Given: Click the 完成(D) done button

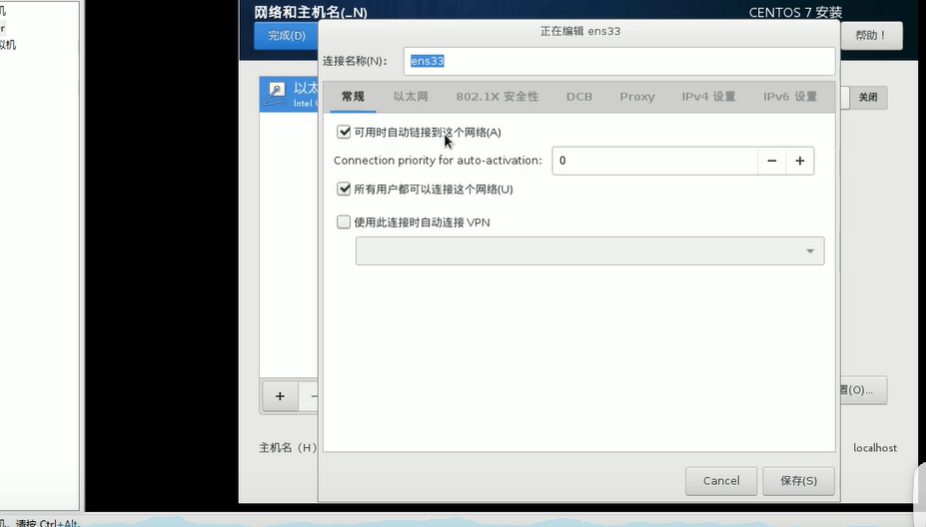Looking at the screenshot, I should click(x=286, y=36).
